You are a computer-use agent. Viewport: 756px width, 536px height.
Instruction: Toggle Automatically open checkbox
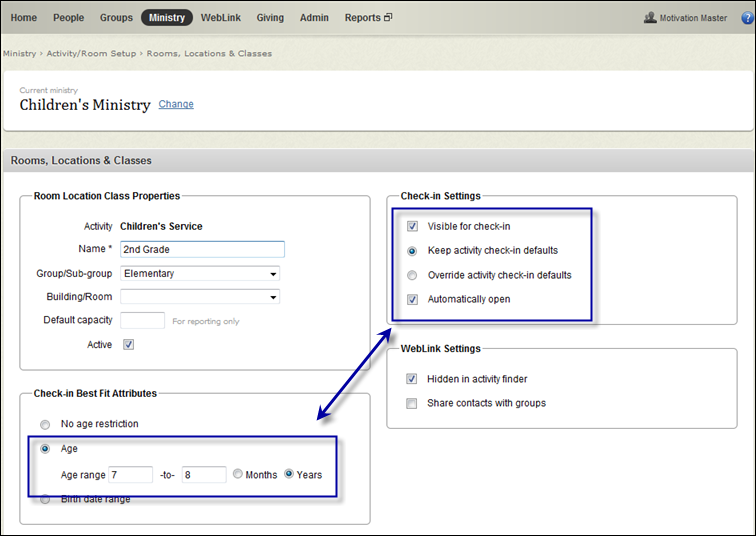pos(412,299)
